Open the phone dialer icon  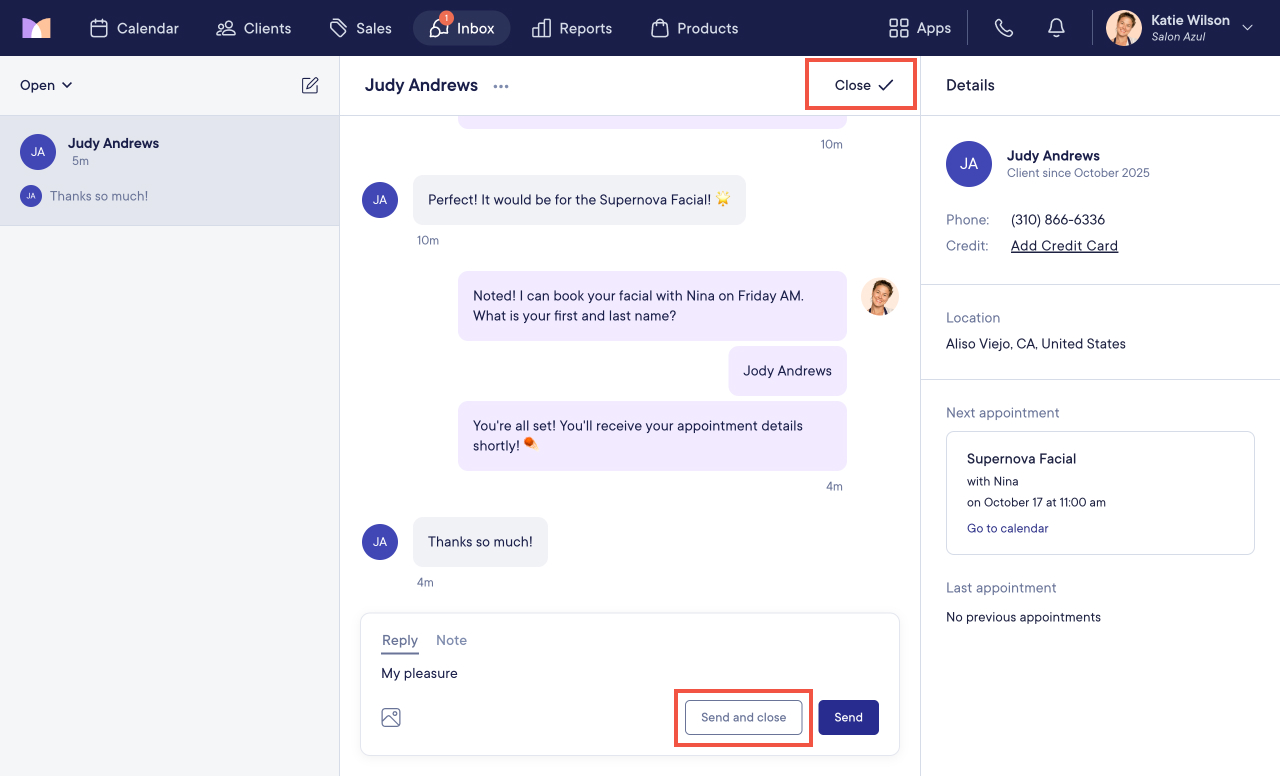pos(1004,28)
